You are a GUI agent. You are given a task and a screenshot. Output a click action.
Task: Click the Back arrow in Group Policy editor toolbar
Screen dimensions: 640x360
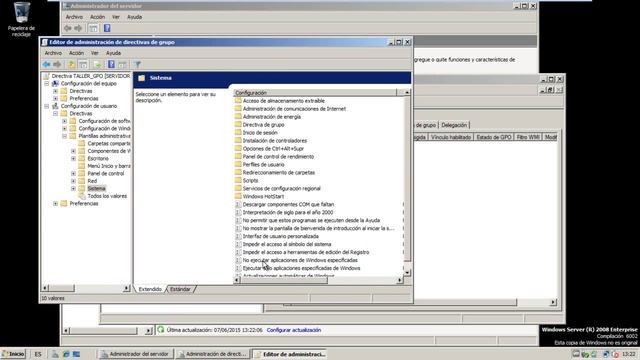point(46,64)
